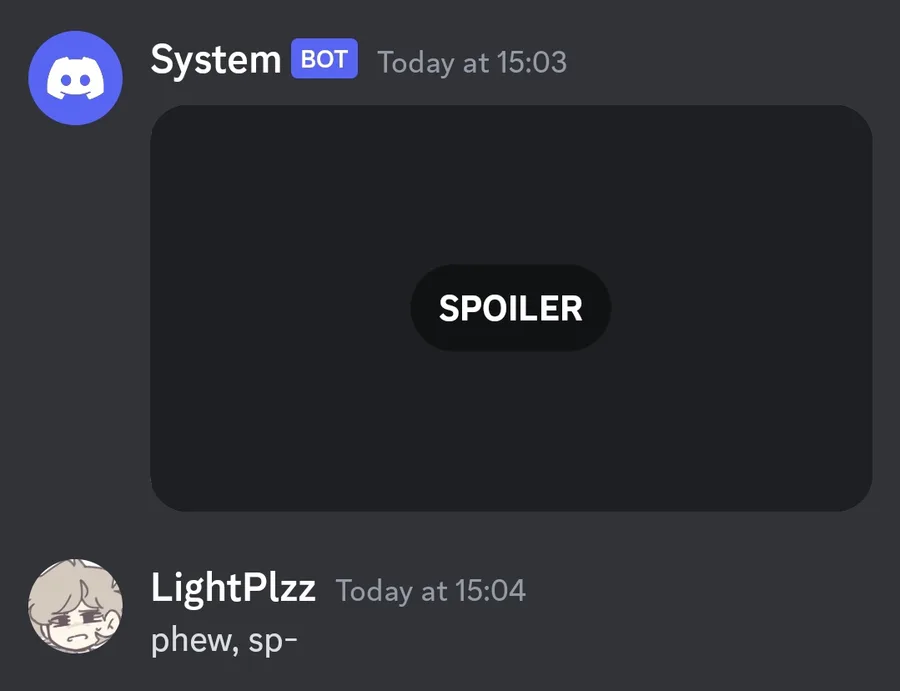Click the "Today at 15:03" timestamp
This screenshot has height=691, width=900.
(x=472, y=63)
